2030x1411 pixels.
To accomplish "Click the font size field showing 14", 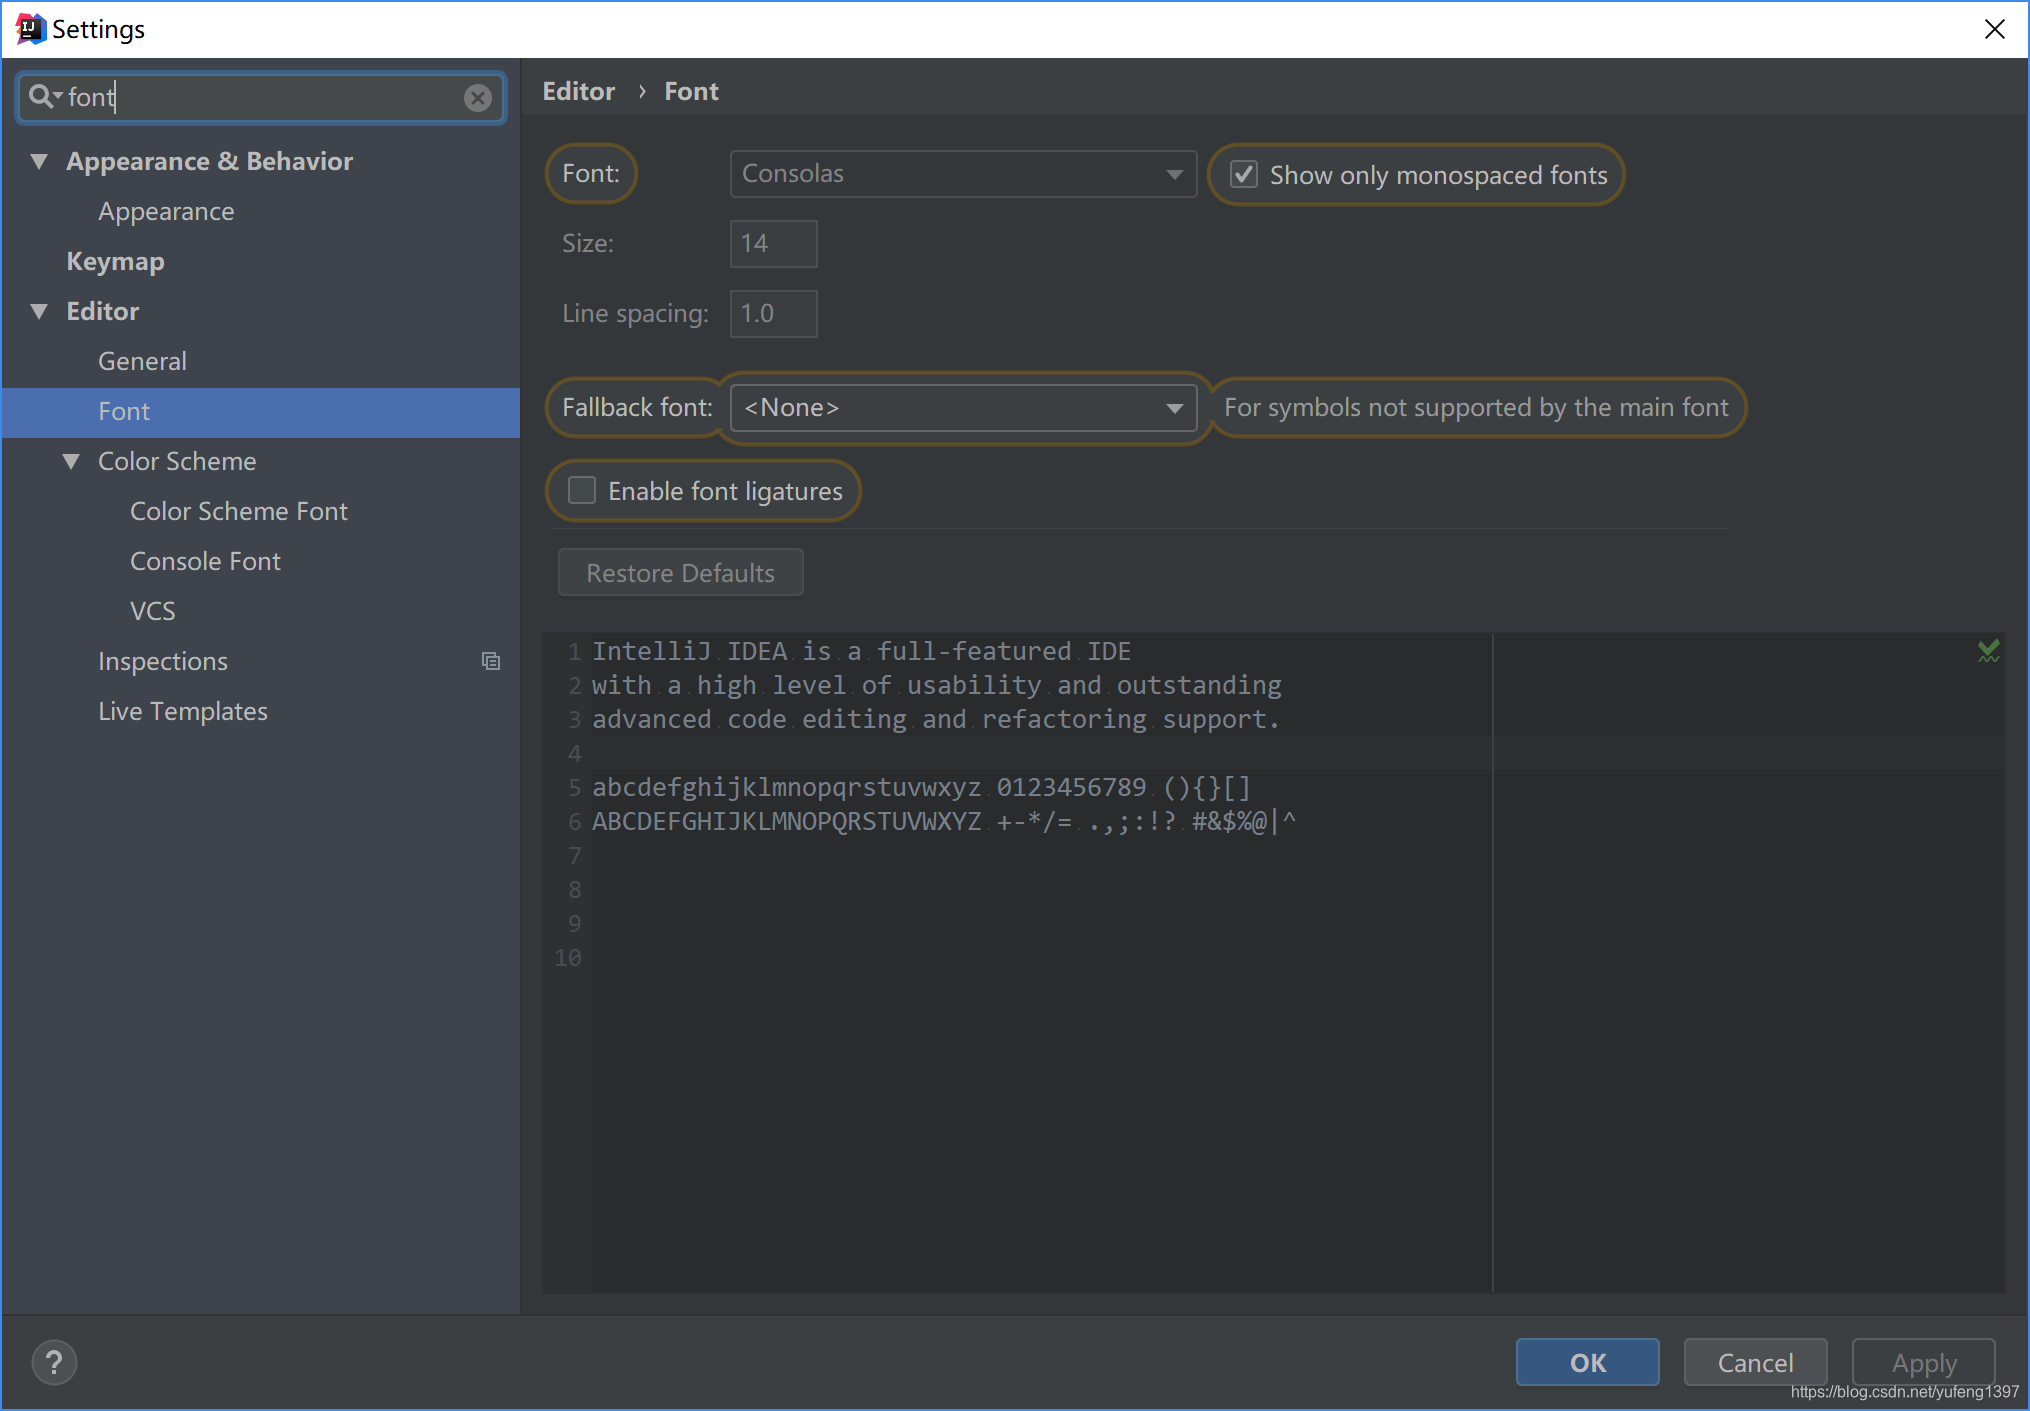I will pyautogui.click(x=773, y=244).
